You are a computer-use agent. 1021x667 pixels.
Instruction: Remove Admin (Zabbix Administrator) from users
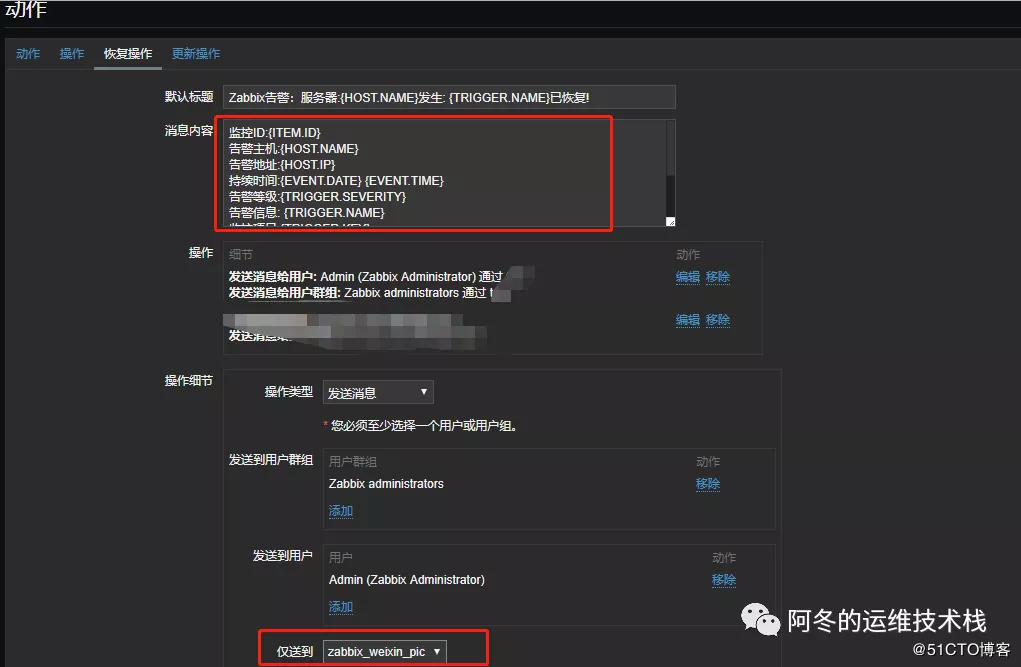[x=723, y=580]
